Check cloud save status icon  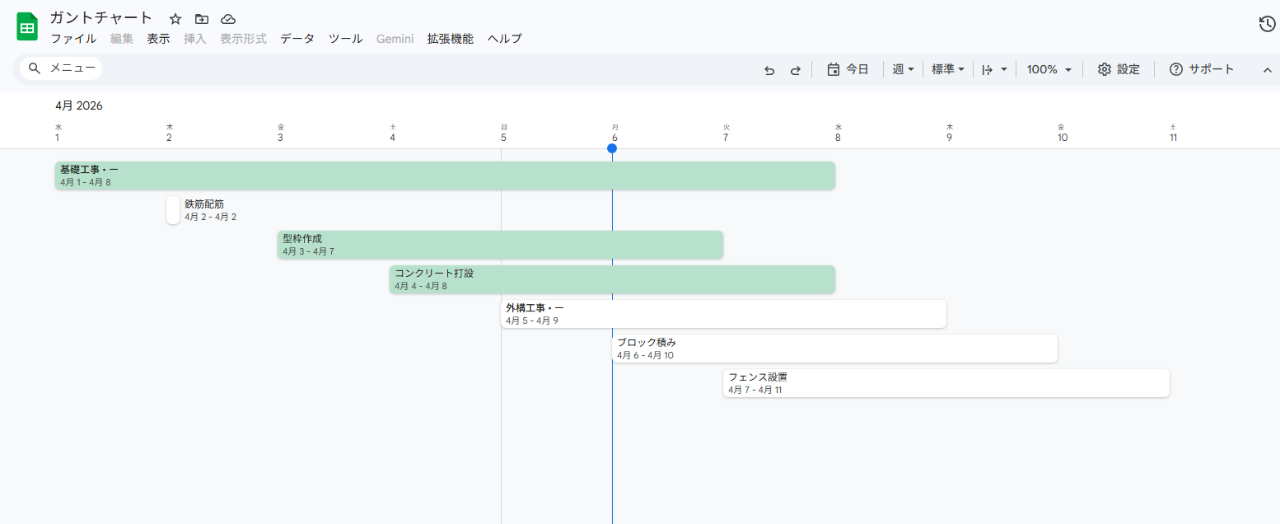tap(228, 19)
